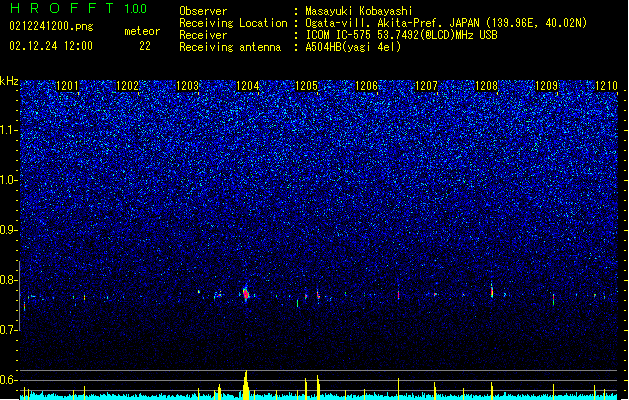
Task: Click the meteor echo streak at 1208
Action: point(492,290)
